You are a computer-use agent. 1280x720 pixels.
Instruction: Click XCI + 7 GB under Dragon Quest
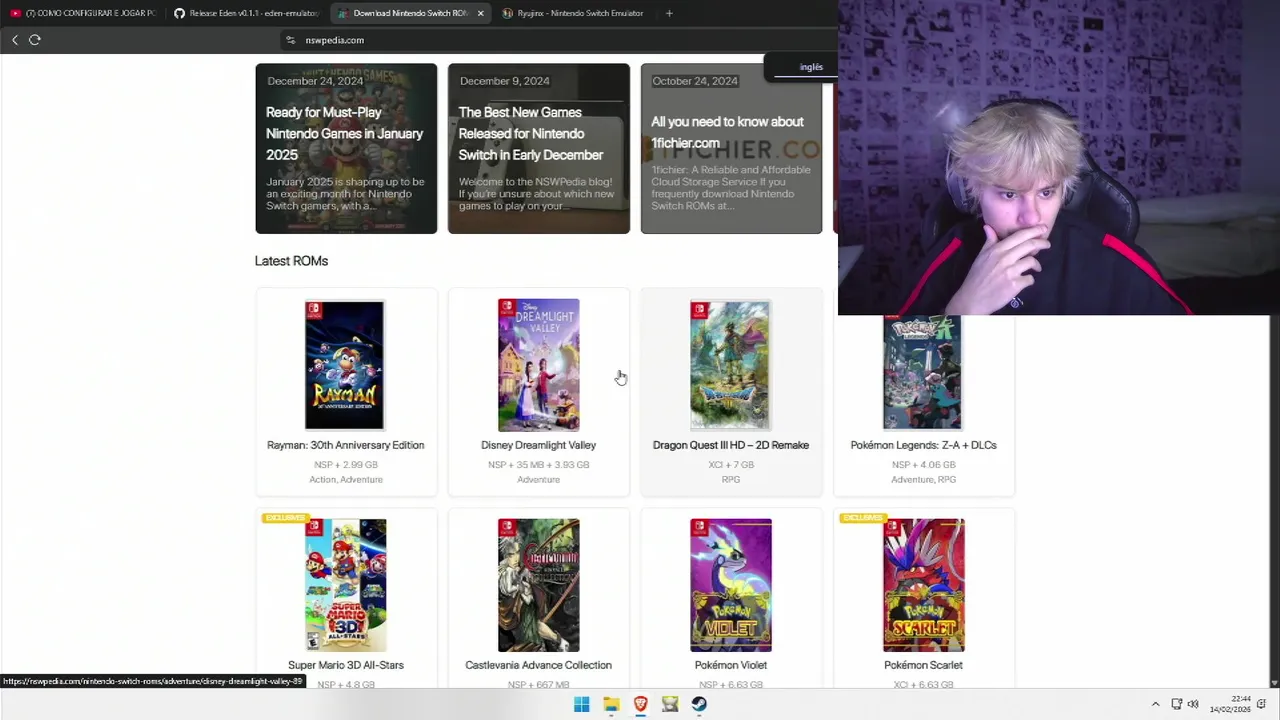[731, 465]
